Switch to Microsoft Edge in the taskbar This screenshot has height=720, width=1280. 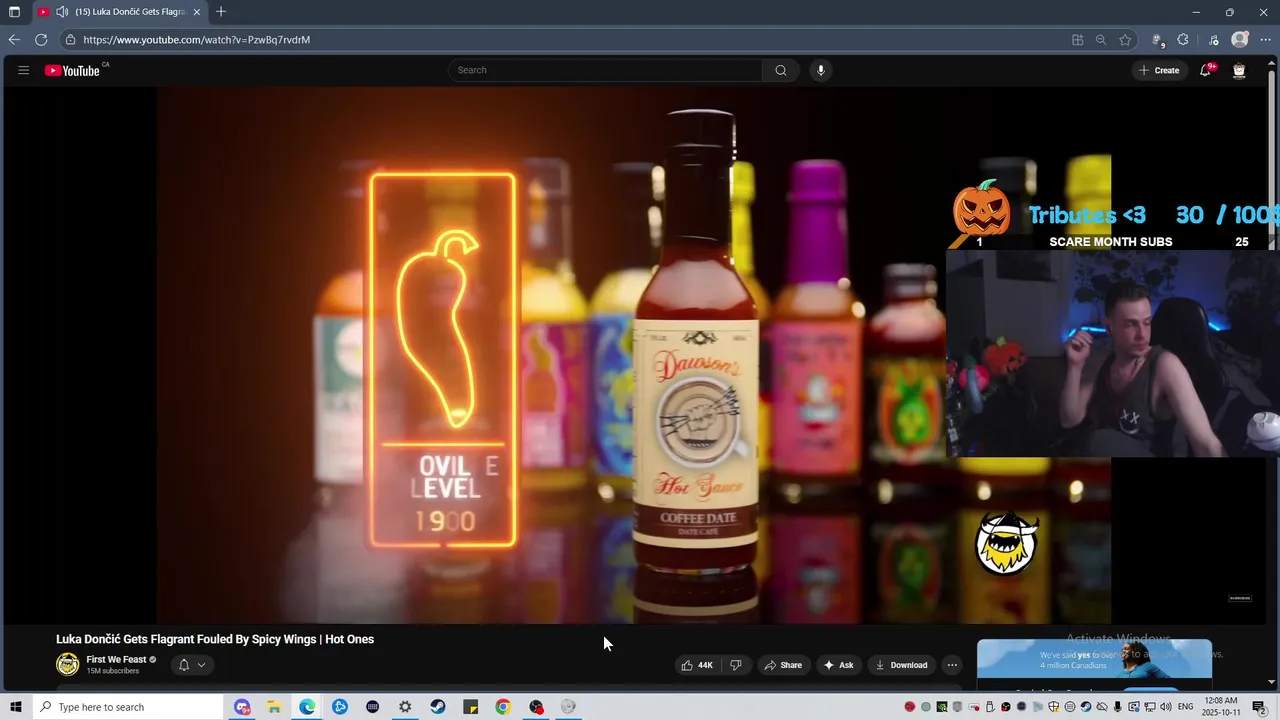[307, 707]
